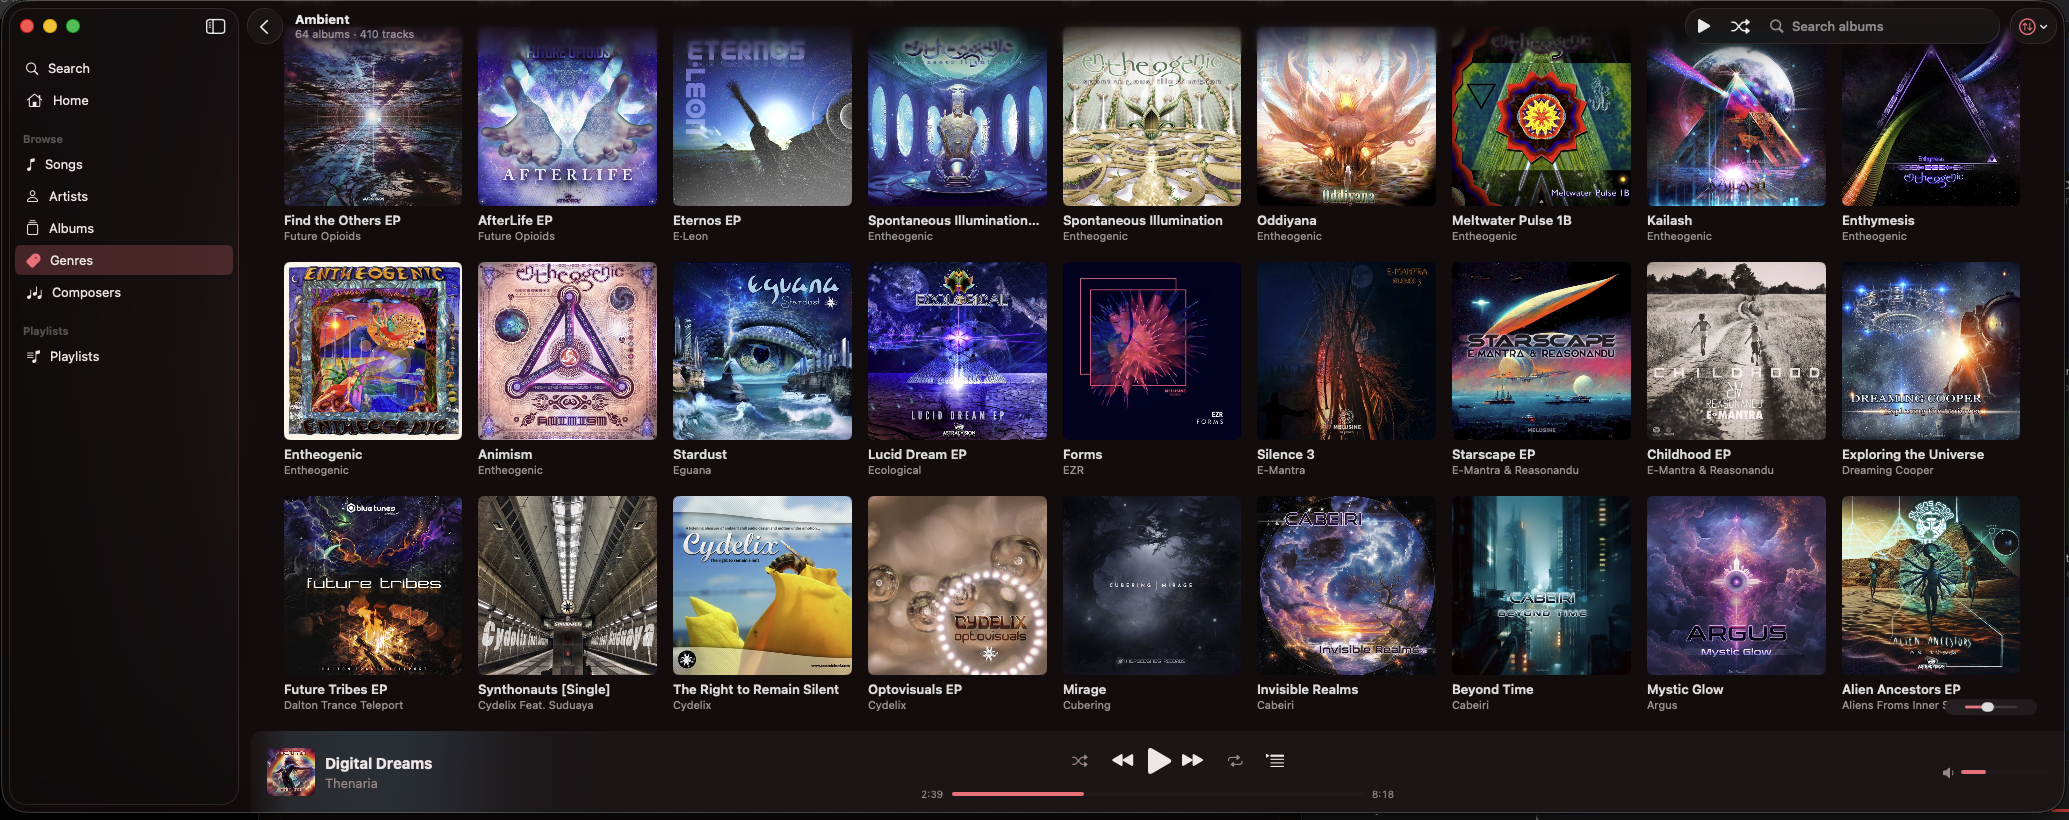Click the Exploring the Universe album title
This screenshot has width=2069, height=820.
1913,455
